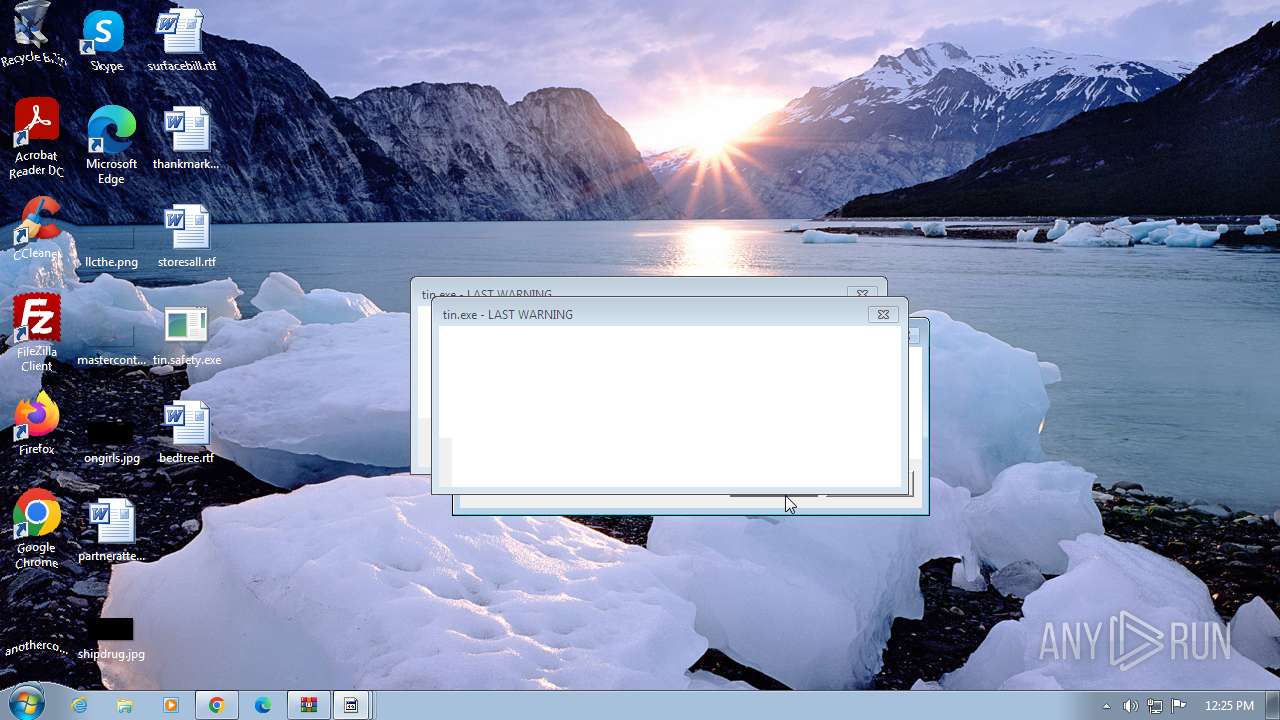
Task: Switch to tin.exe taskbar item
Action: 351,705
